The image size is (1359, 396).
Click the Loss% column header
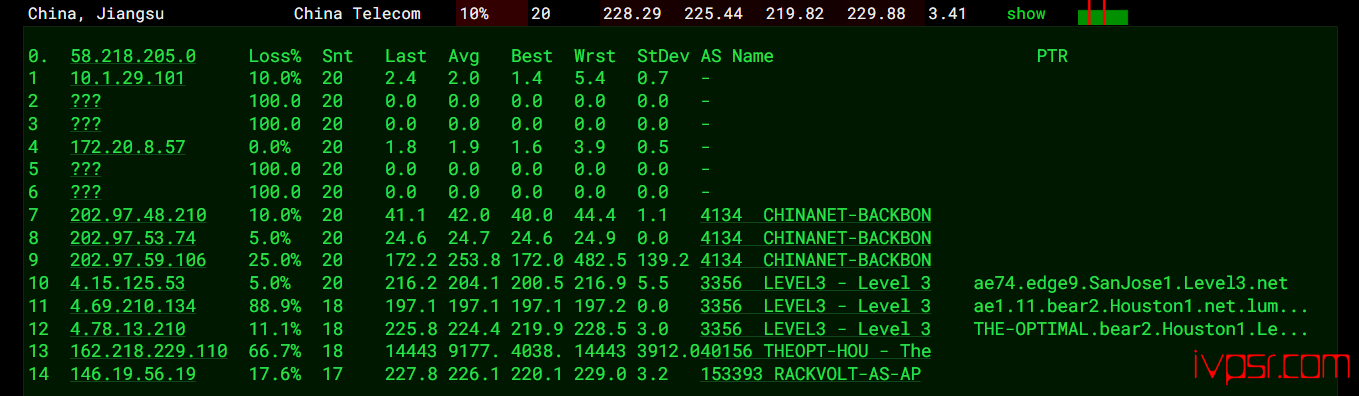275,56
